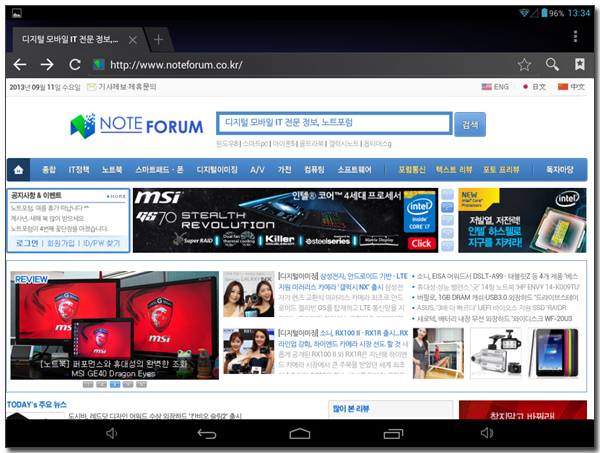Click the 검색 search button

point(470,124)
